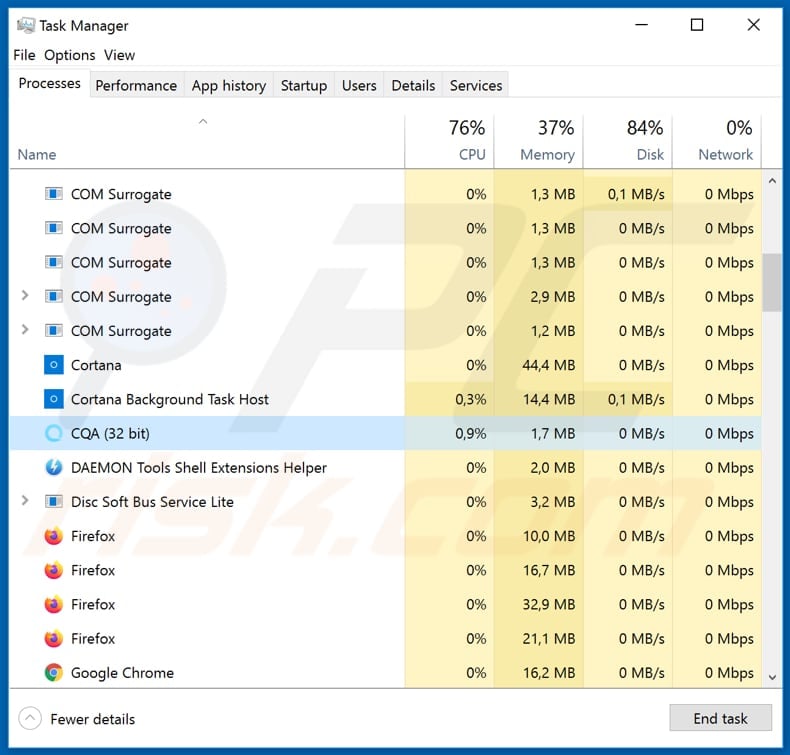Select the Cortana Background Task Host row
790x755 pixels.
(385, 399)
